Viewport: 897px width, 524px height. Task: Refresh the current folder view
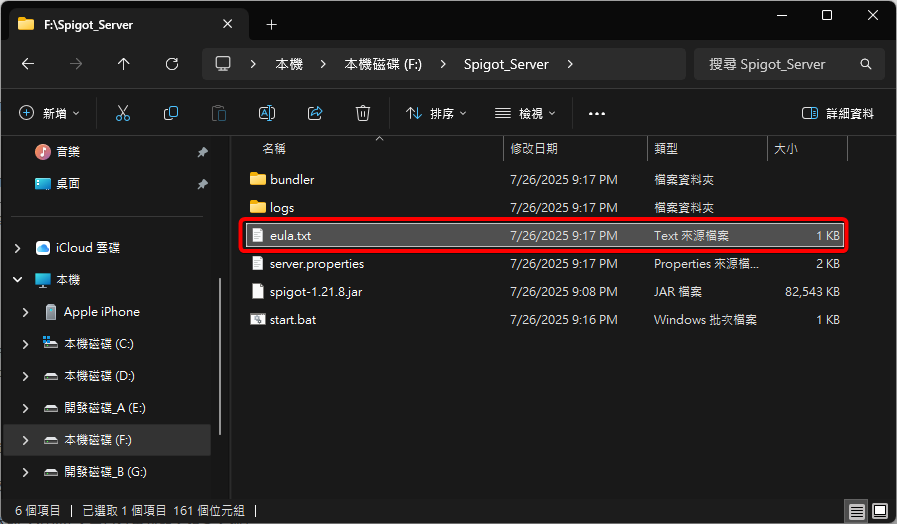pyautogui.click(x=172, y=64)
